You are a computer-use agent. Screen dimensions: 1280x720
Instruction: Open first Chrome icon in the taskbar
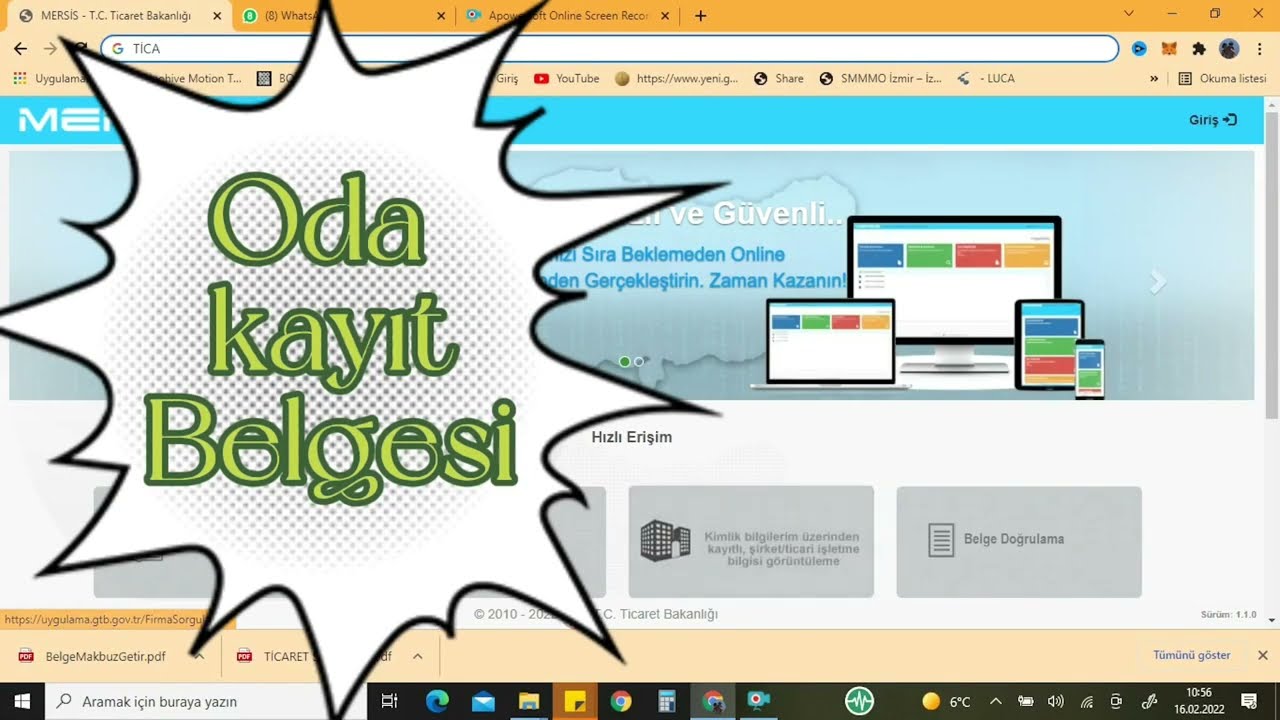click(x=621, y=701)
